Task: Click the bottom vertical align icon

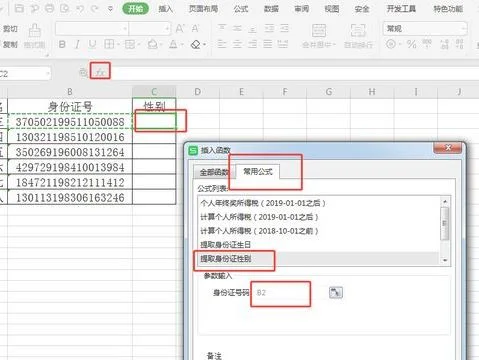Action: (253, 28)
